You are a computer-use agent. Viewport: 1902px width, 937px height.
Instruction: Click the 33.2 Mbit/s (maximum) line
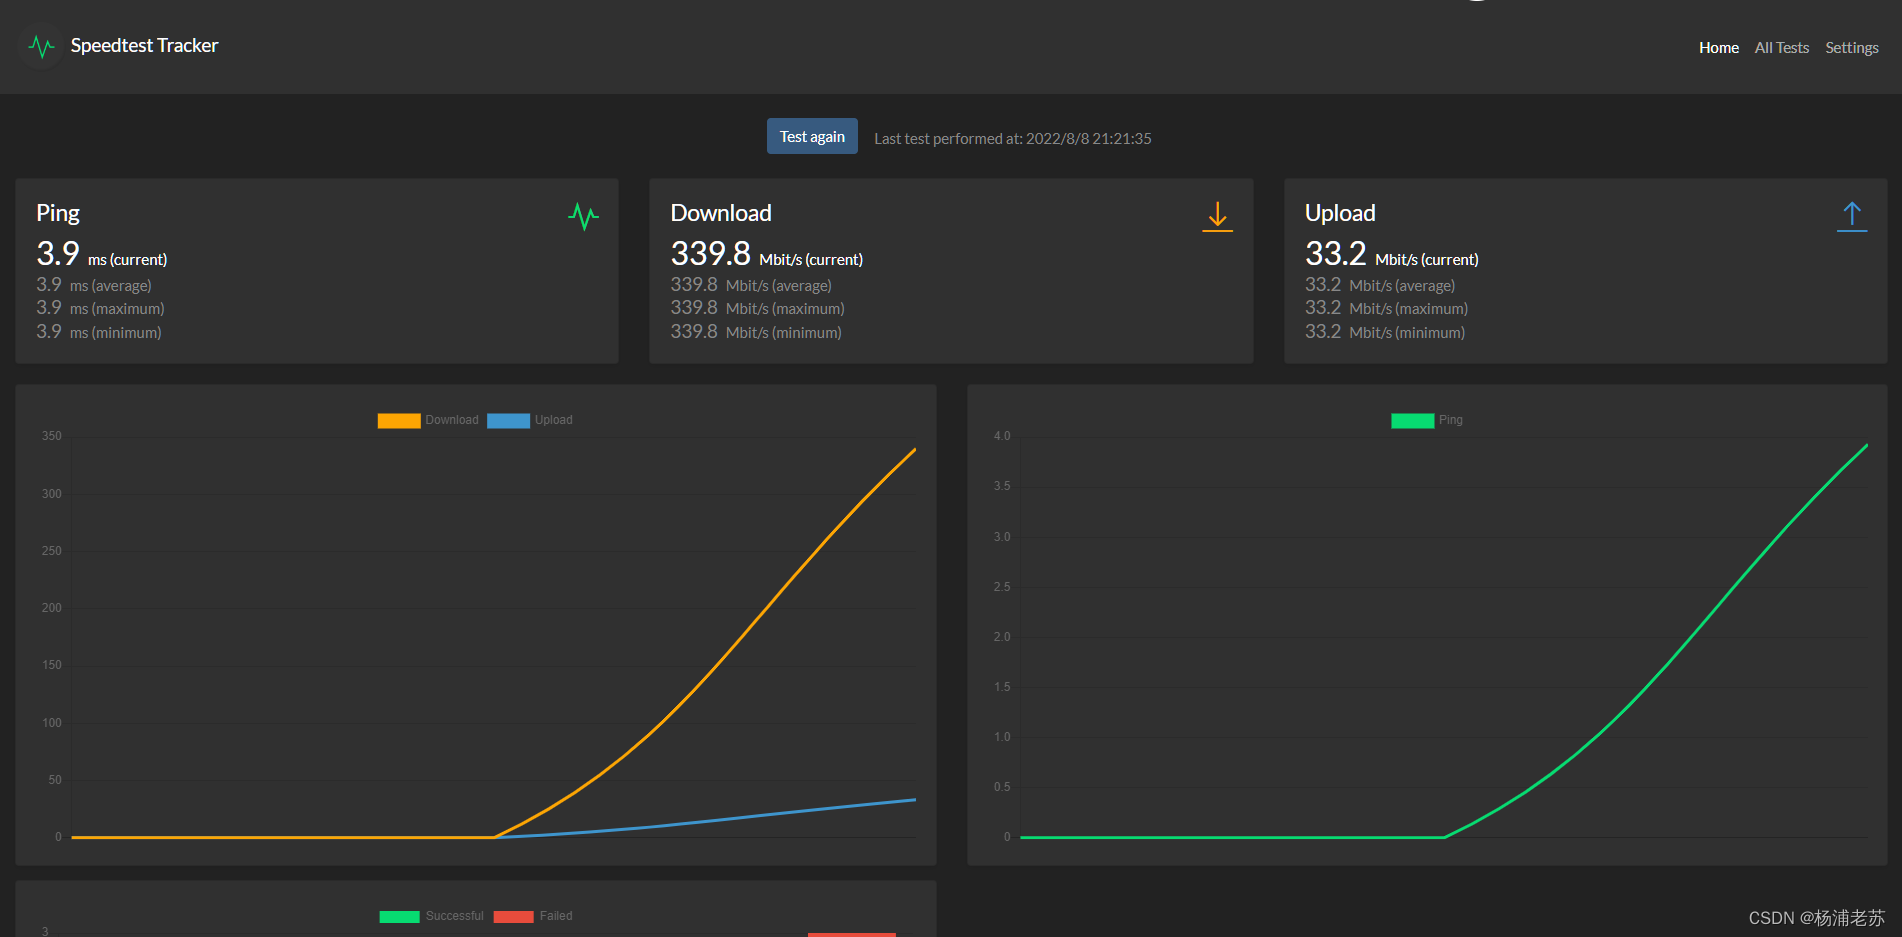[x=1386, y=308]
